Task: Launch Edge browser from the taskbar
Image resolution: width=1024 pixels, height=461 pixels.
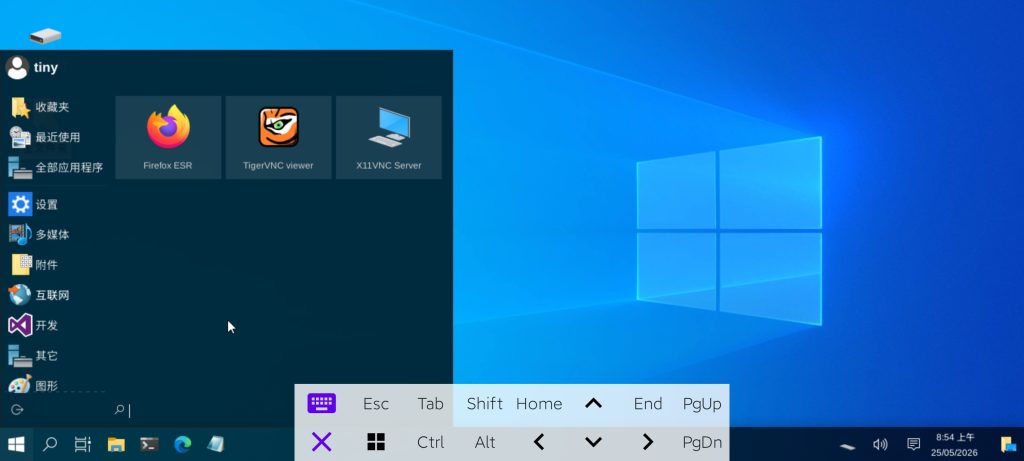Action: [183, 445]
